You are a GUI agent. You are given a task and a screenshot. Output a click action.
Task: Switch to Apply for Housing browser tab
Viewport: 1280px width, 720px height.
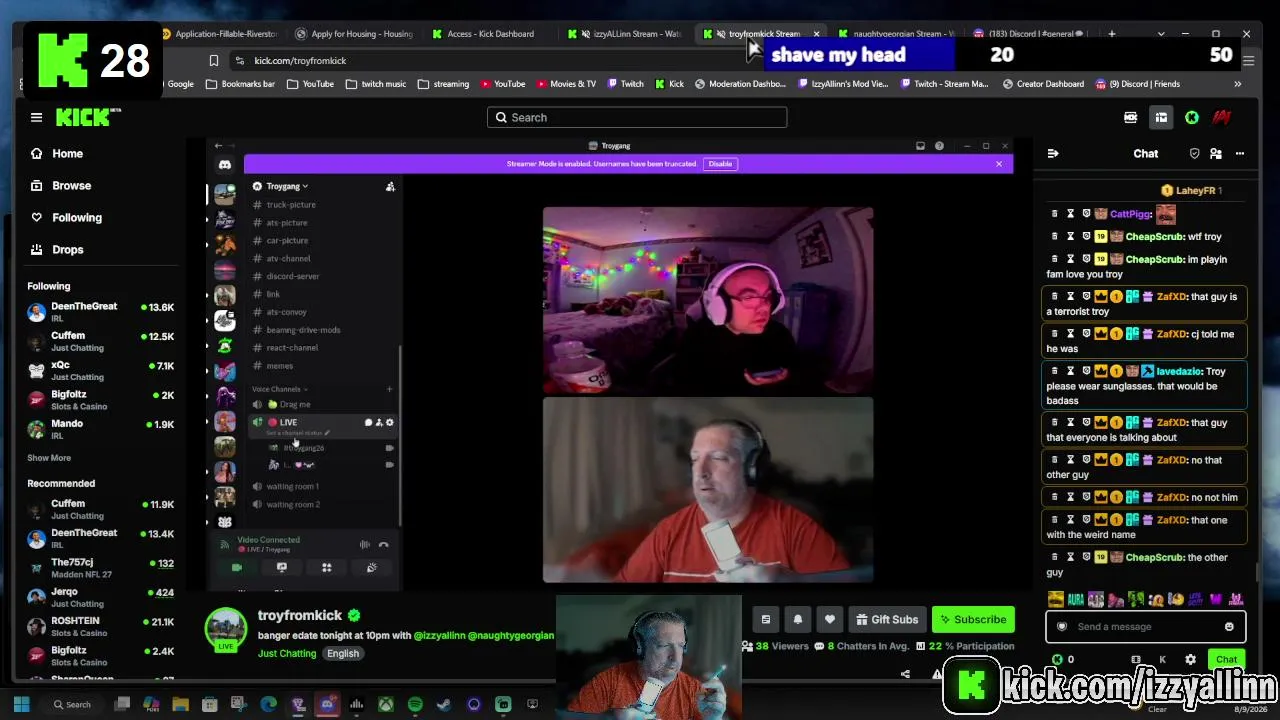354,34
